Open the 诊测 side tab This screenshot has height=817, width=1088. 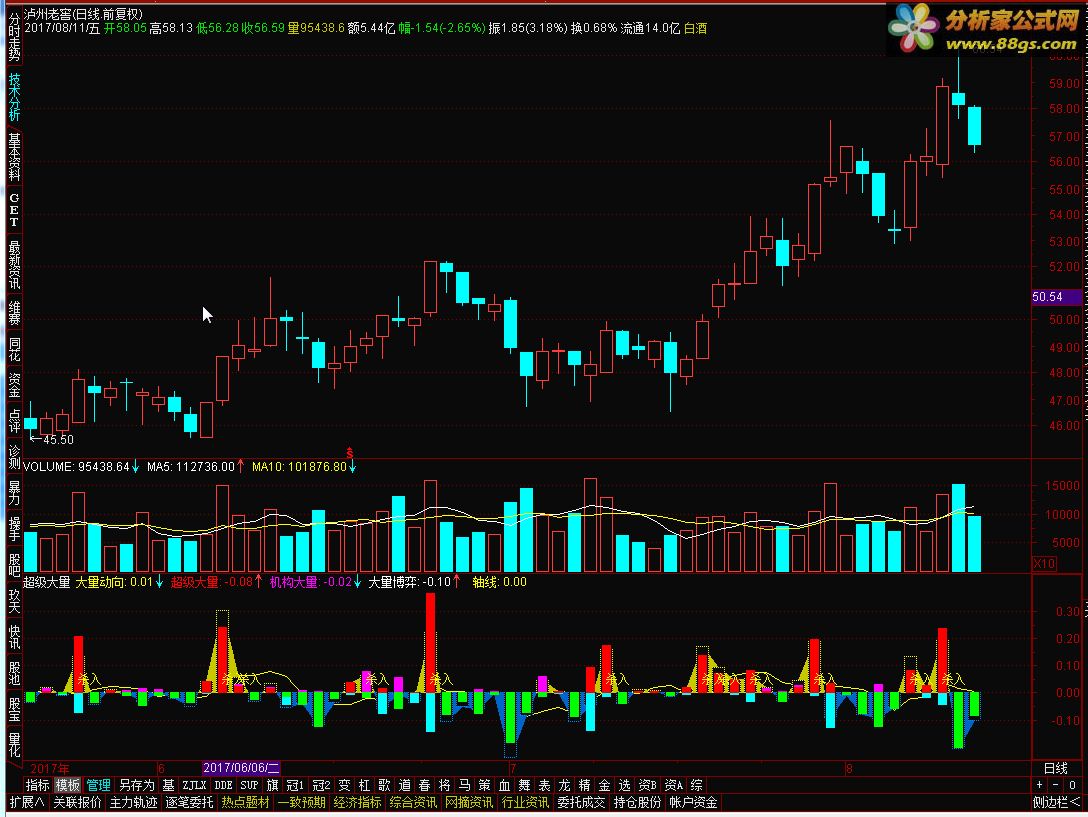point(14,457)
